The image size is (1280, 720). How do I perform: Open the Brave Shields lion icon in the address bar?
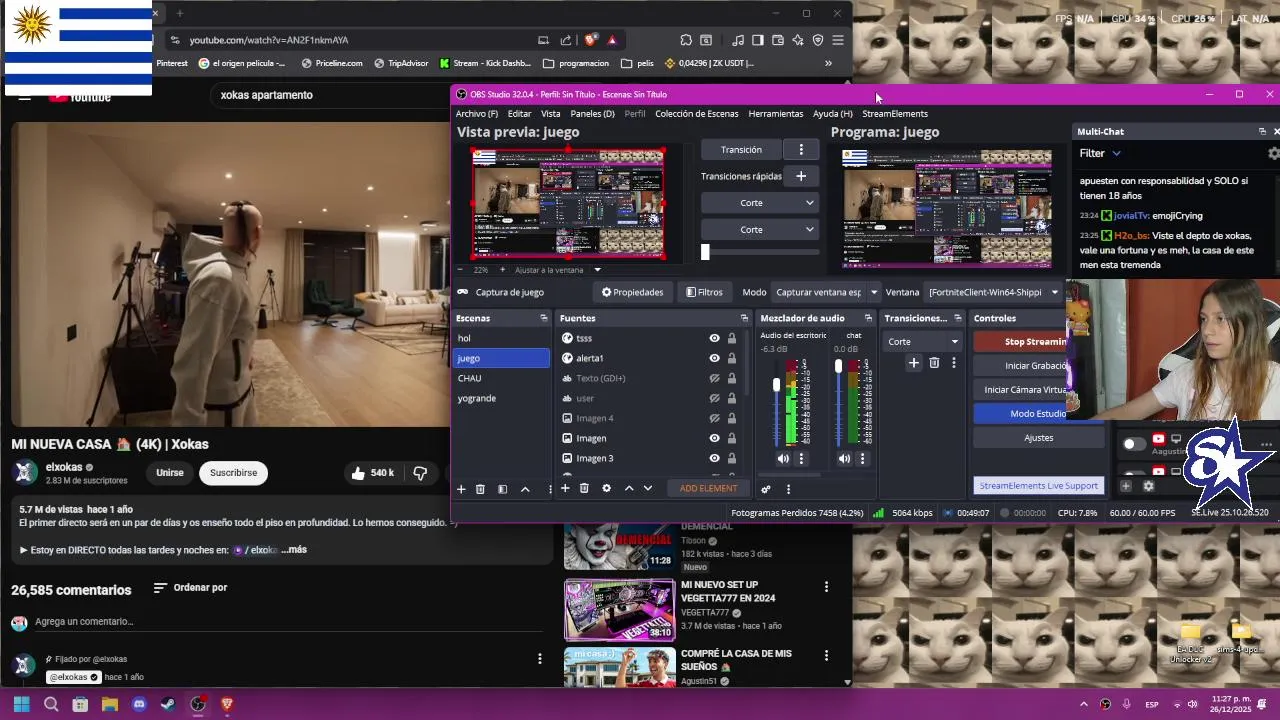click(x=591, y=40)
